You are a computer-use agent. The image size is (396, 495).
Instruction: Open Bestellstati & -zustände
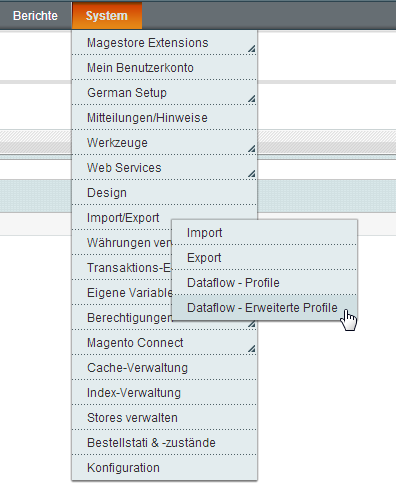pyautogui.click(x=164, y=443)
